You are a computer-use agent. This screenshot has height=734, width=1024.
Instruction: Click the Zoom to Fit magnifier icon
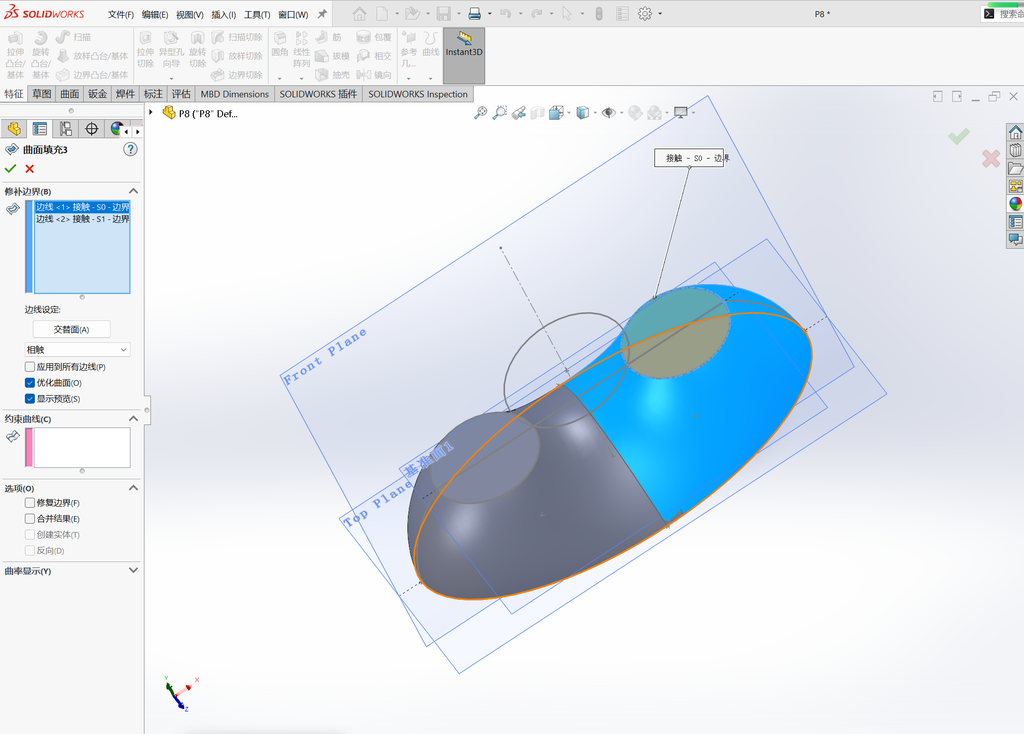(480, 113)
